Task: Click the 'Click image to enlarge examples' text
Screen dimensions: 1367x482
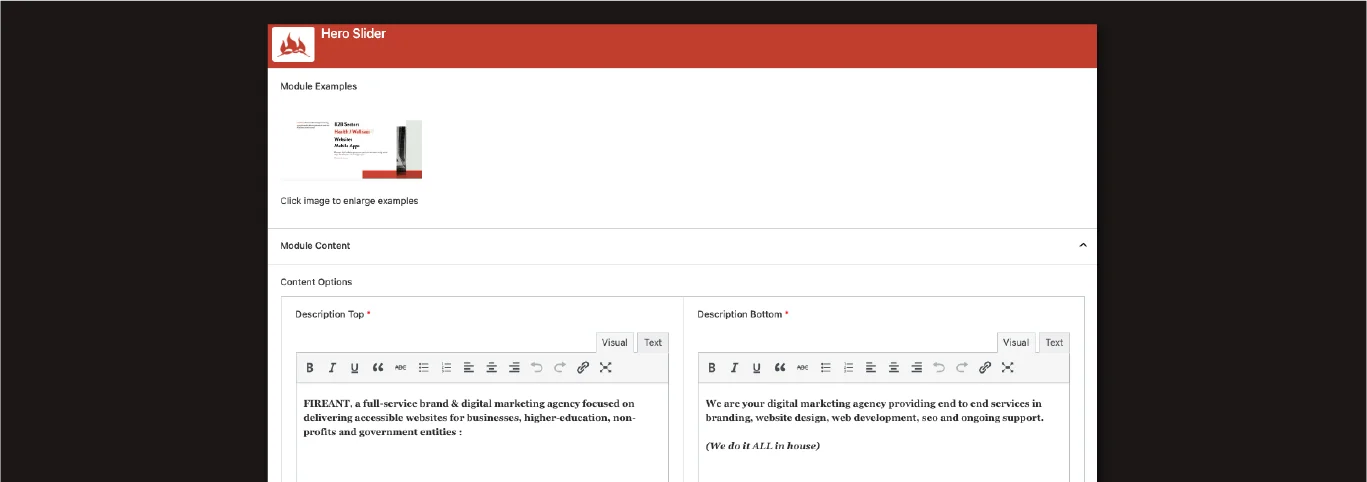Action: [349, 201]
